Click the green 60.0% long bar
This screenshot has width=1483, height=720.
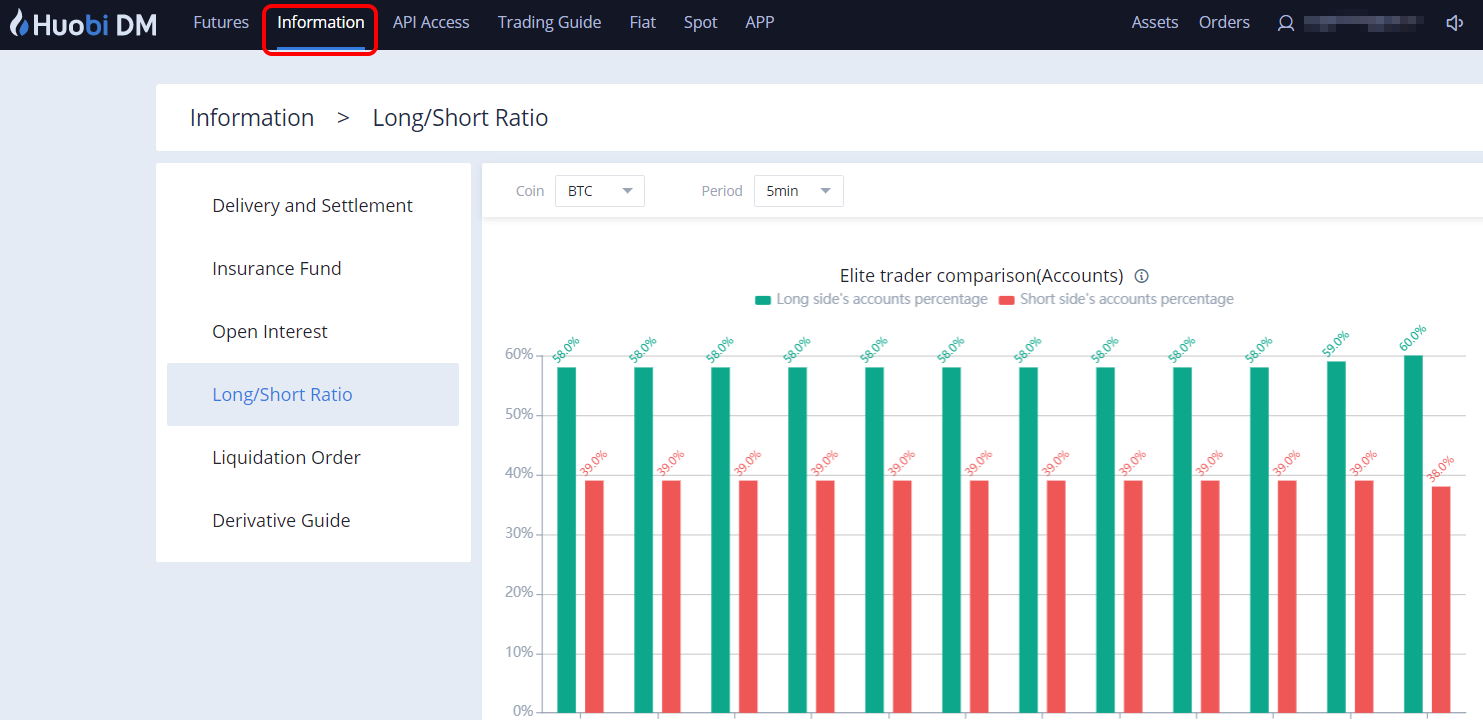pyautogui.click(x=1413, y=533)
